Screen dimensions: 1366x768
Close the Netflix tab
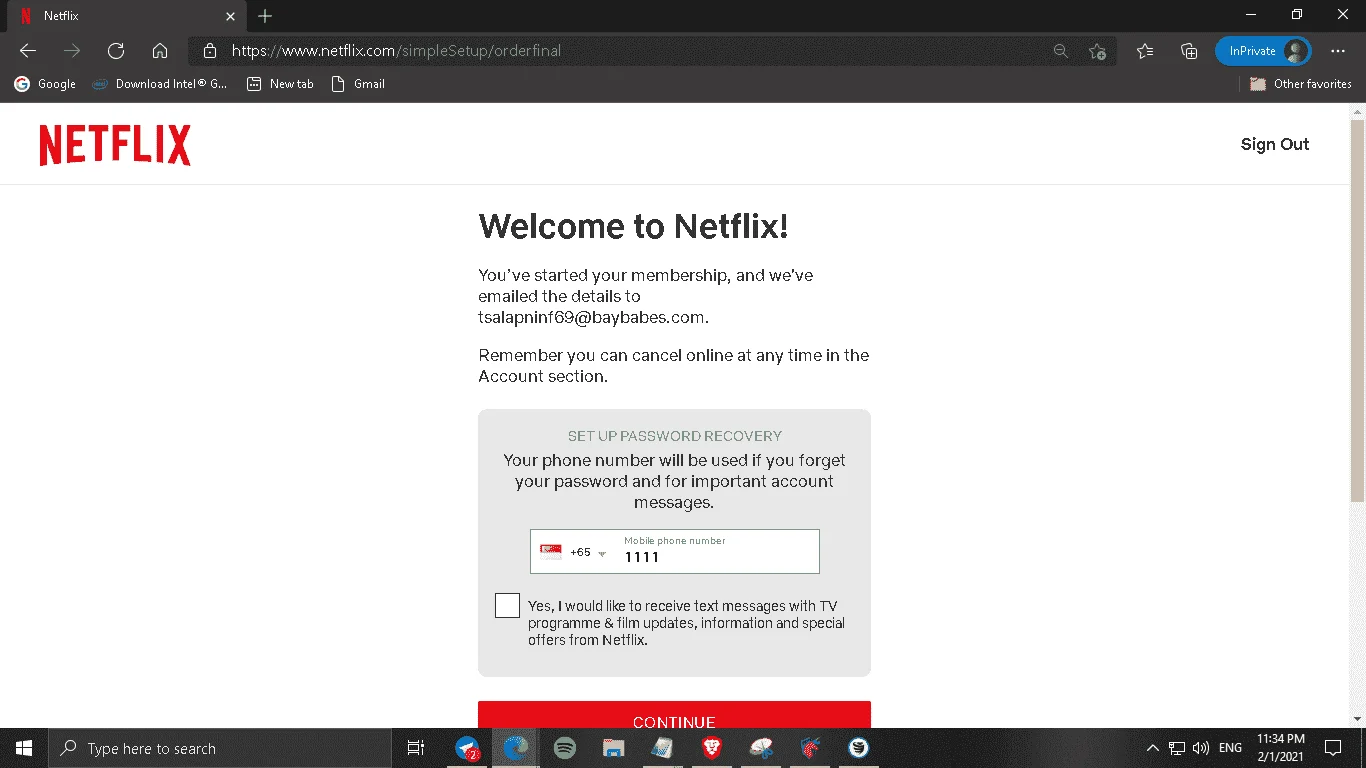230,16
